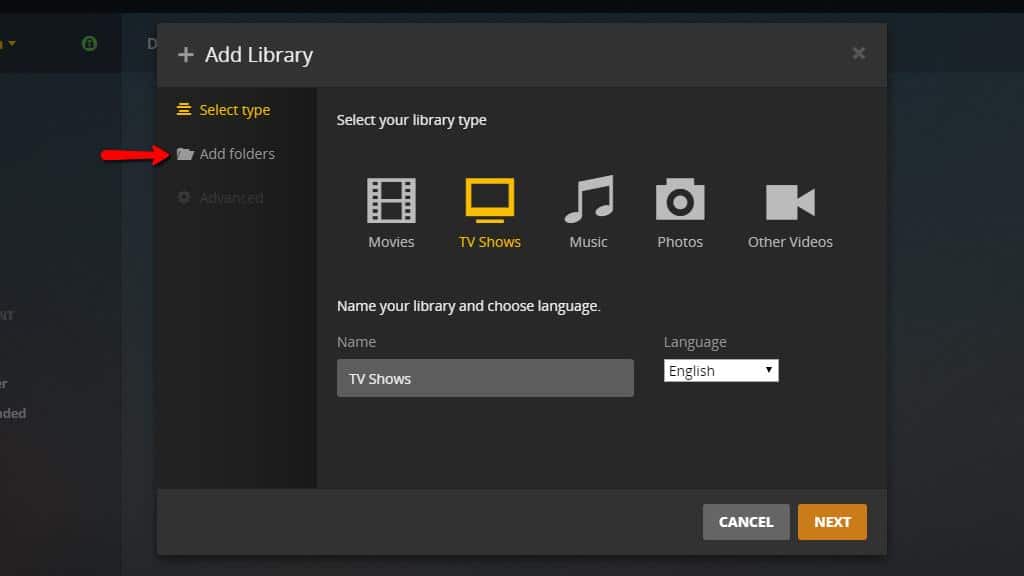Select the Movies film strip icon
Screen dimensions: 1024x576
pos(390,200)
